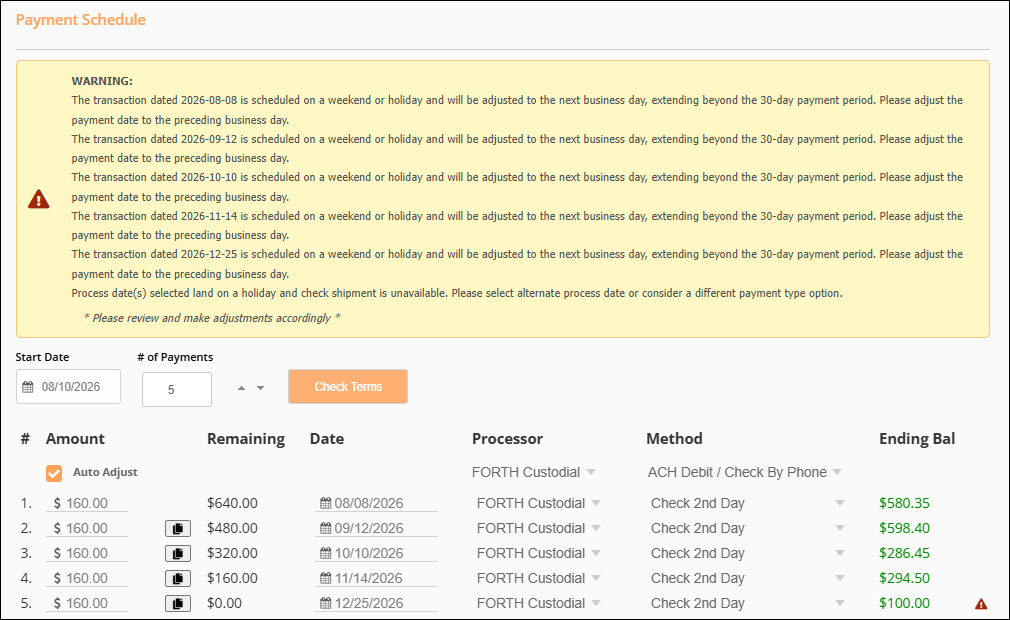
Task: Click the $320.00 remaining value
Action: coord(232,553)
